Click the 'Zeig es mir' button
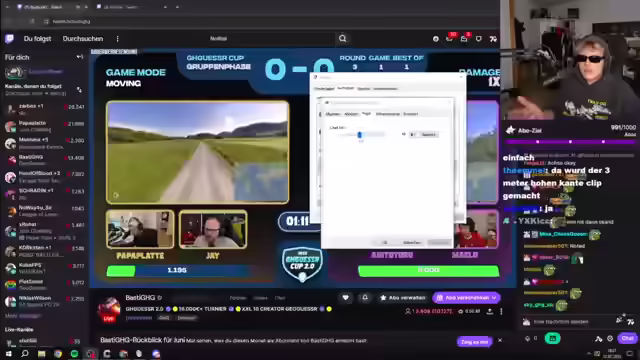The height and width of the screenshot is (360, 640). coord(474,342)
